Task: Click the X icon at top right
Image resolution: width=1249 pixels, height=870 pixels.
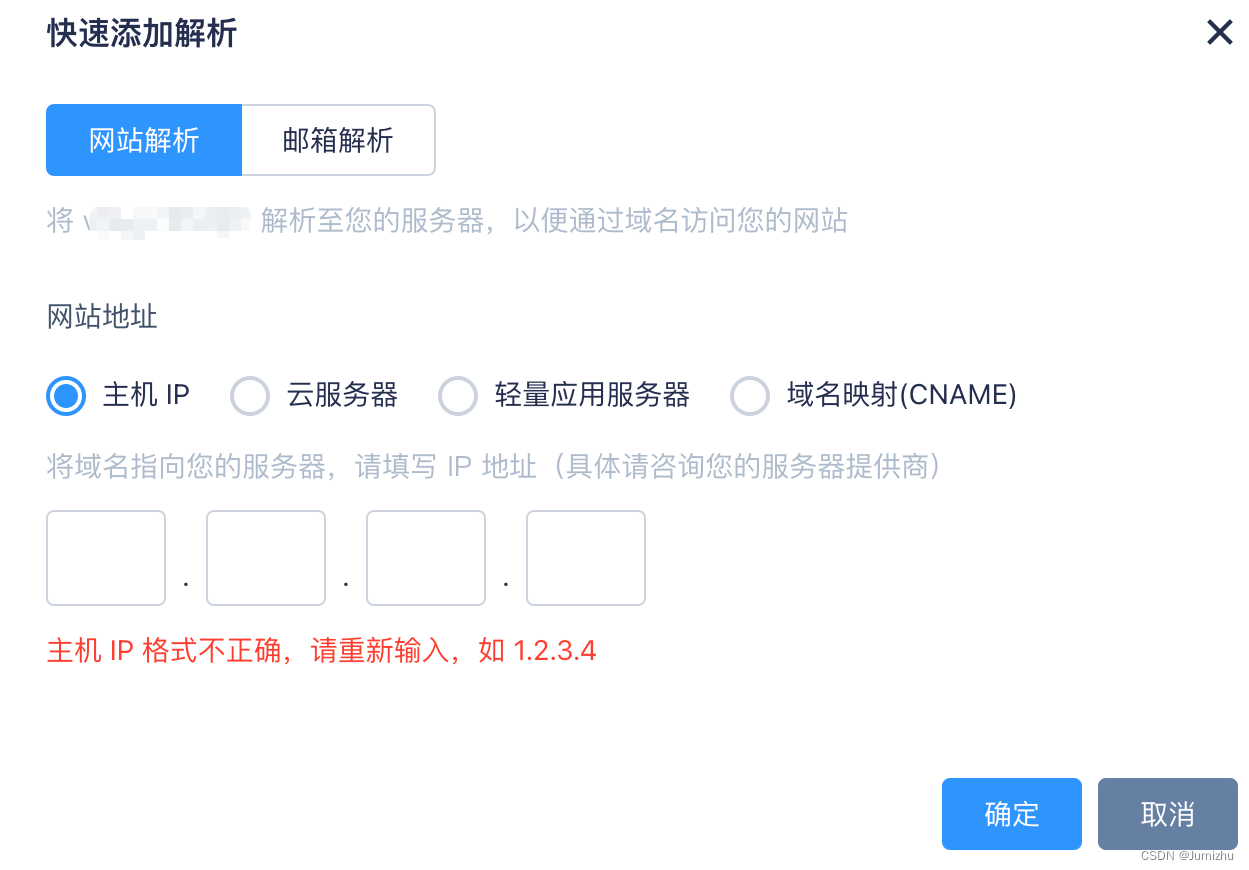Action: tap(1219, 32)
